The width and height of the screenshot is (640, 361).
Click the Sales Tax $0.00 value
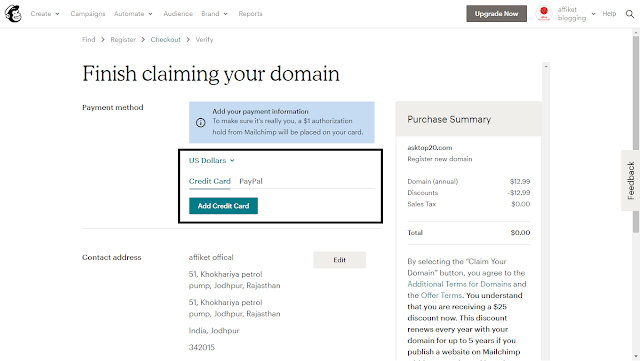click(x=520, y=204)
